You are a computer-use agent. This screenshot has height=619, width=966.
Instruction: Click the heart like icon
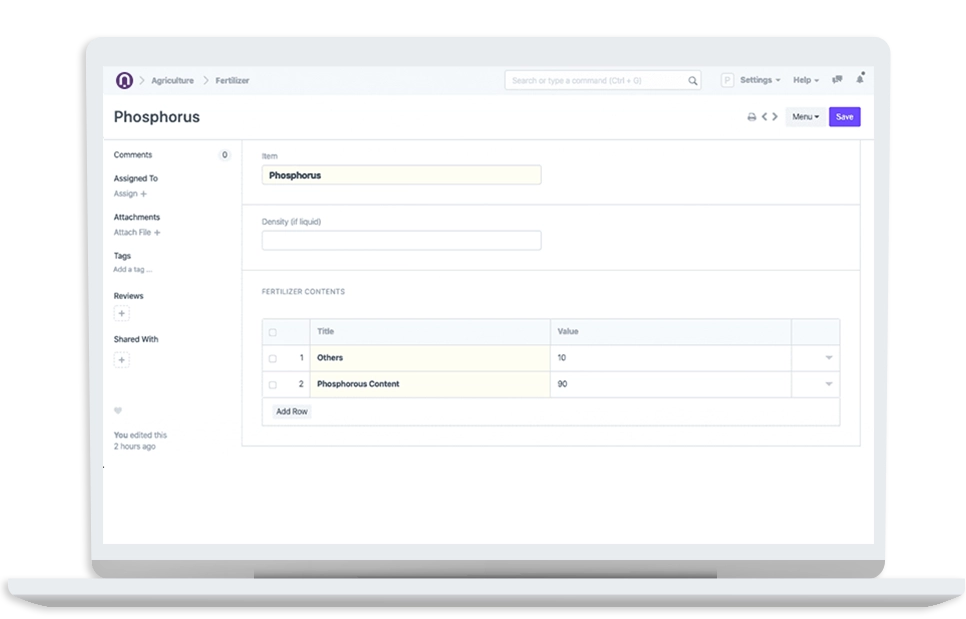coord(118,411)
